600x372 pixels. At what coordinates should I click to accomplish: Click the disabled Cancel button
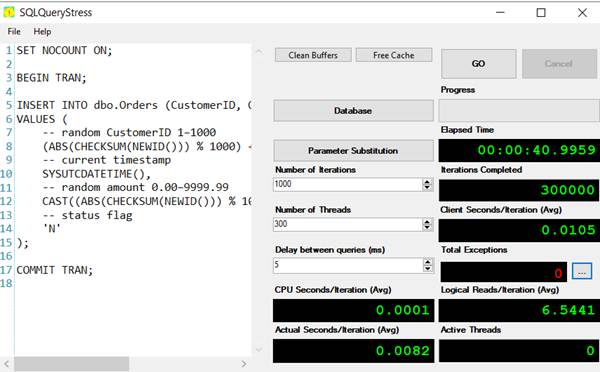[559, 64]
